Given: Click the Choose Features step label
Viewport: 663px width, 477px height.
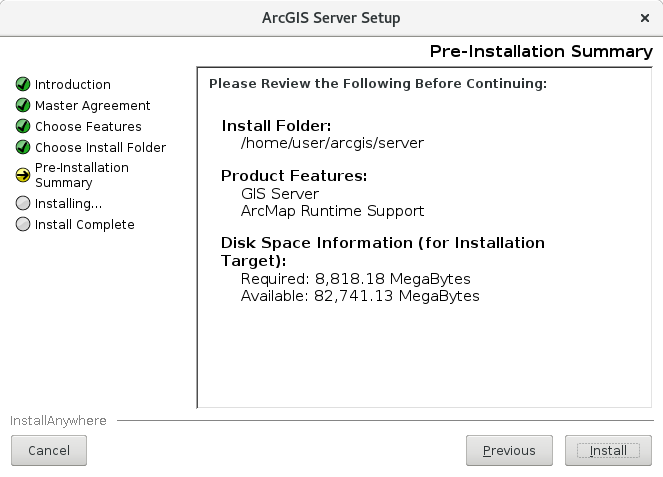Looking at the screenshot, I should coord(88,127).
